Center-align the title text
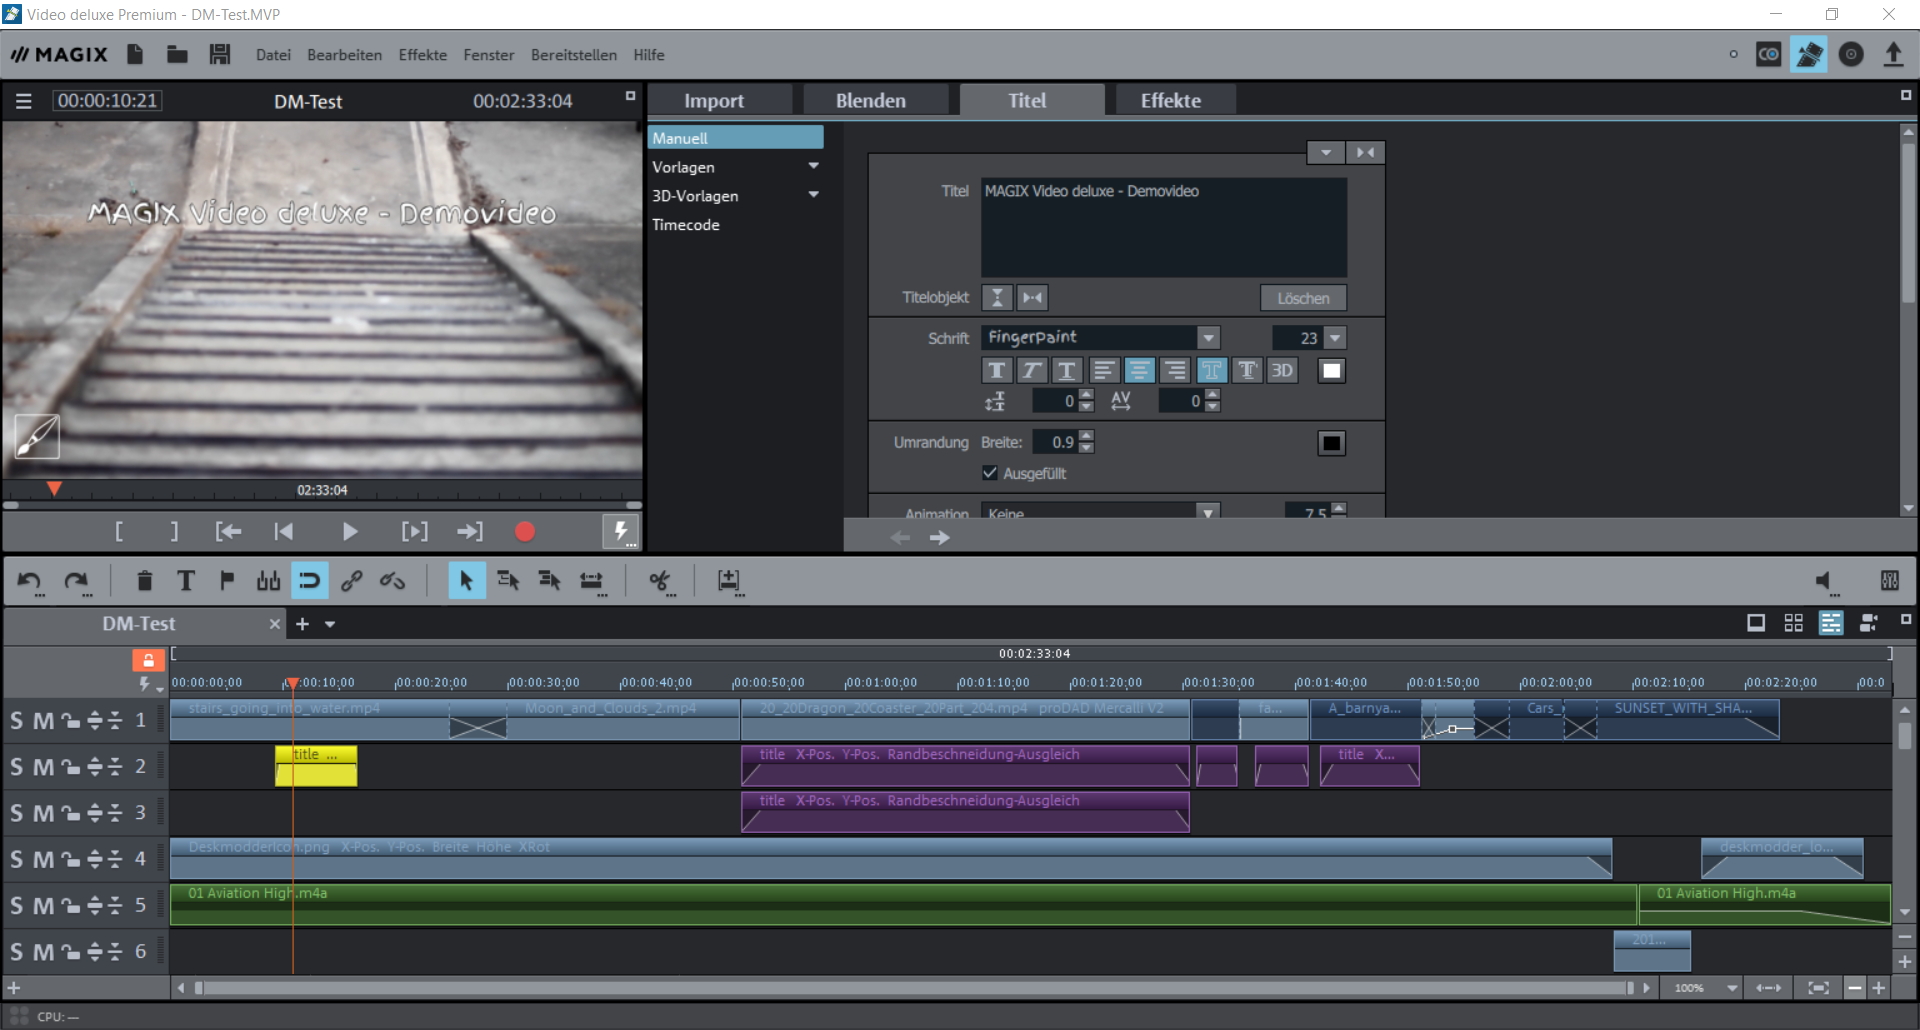The height and width of the screenshot is (1030, 1920). [x=1139, y=371]
